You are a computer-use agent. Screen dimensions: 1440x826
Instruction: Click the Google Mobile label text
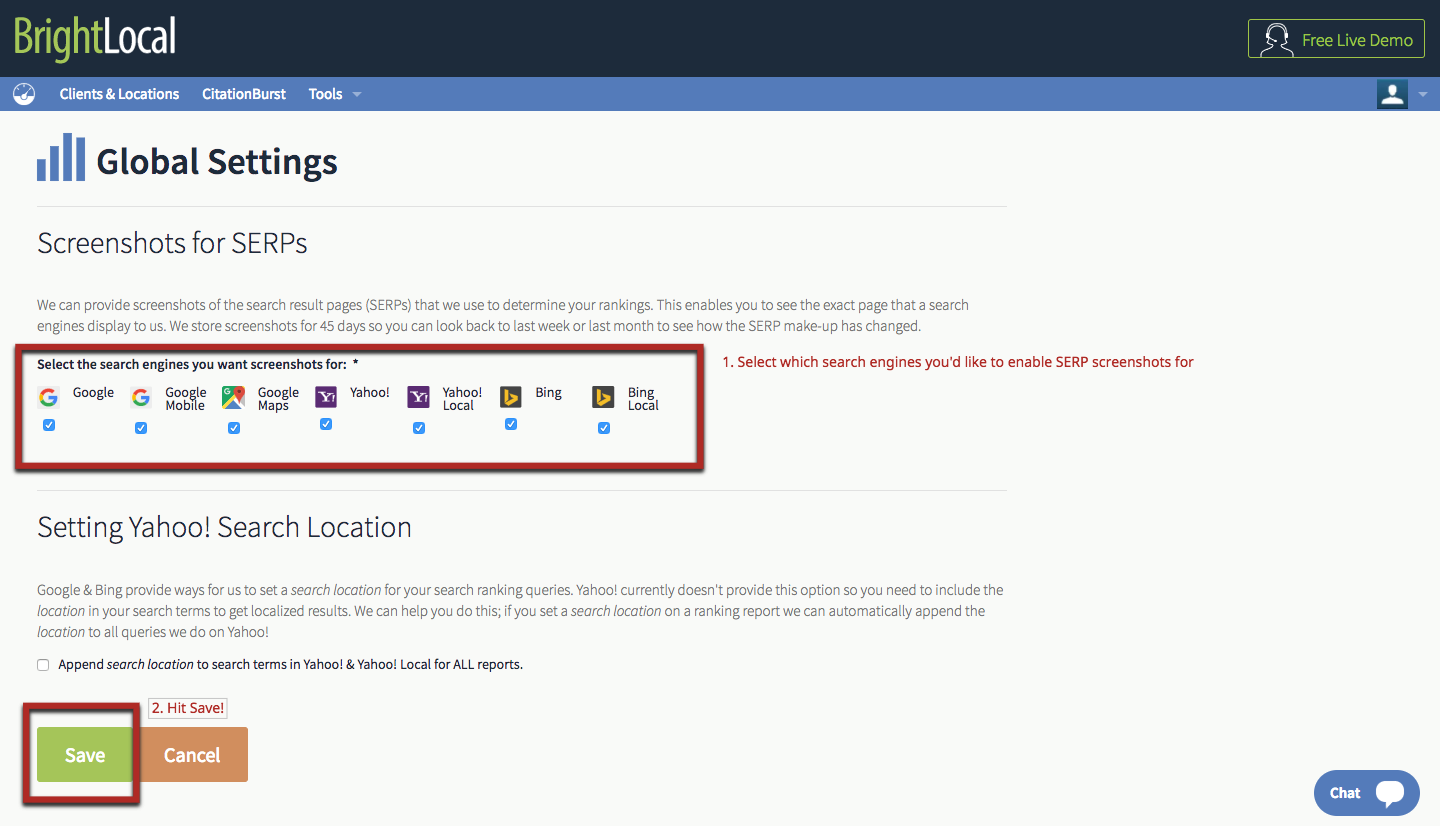(x=186, y=399)
